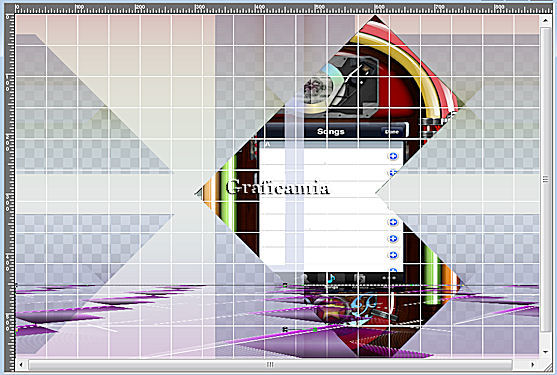Click the Graficamia watermark text

point(277,187)
